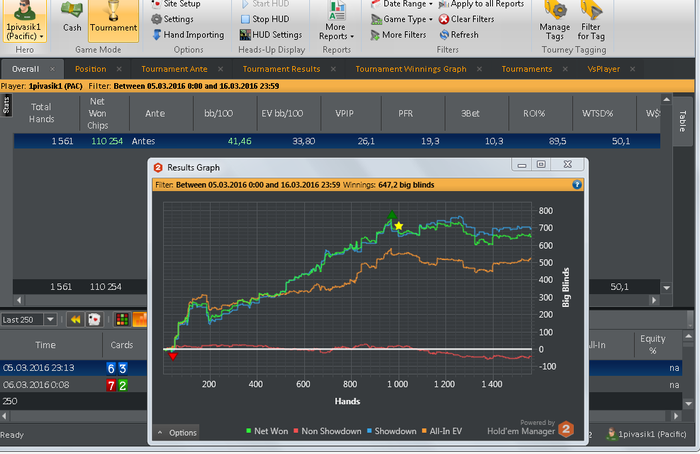Open HUD Settings
Image resolution: width=700 pixels, height=454 pixels.
tap(271, 35)
